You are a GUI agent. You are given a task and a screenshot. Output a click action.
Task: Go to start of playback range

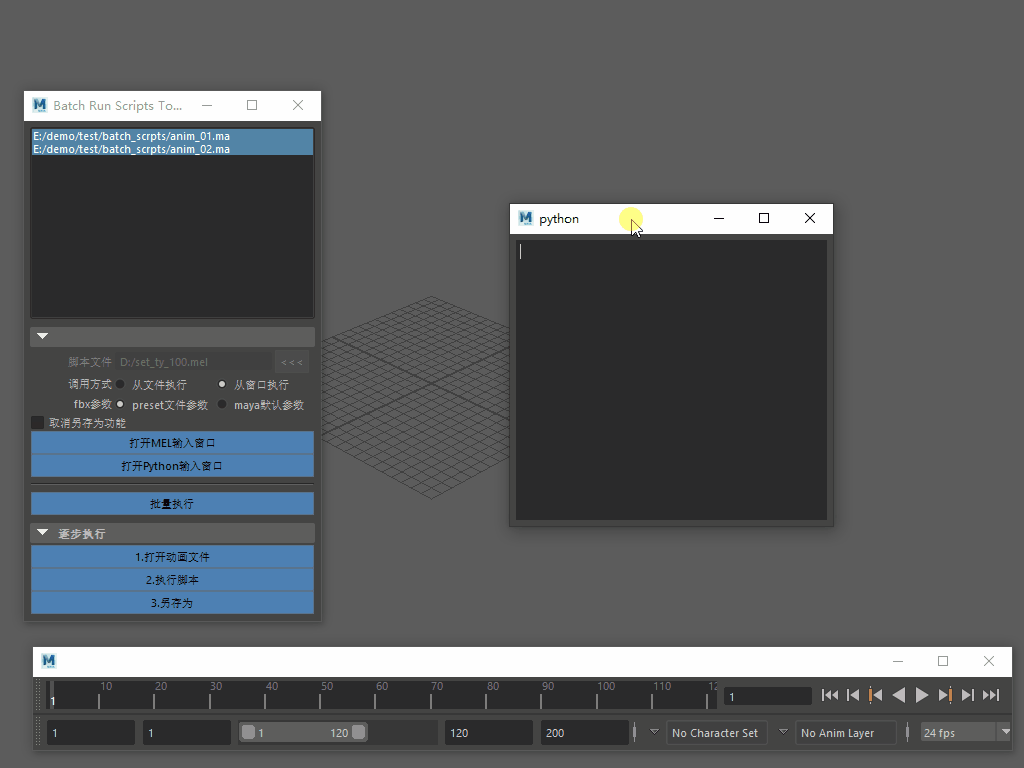point(830,695)
